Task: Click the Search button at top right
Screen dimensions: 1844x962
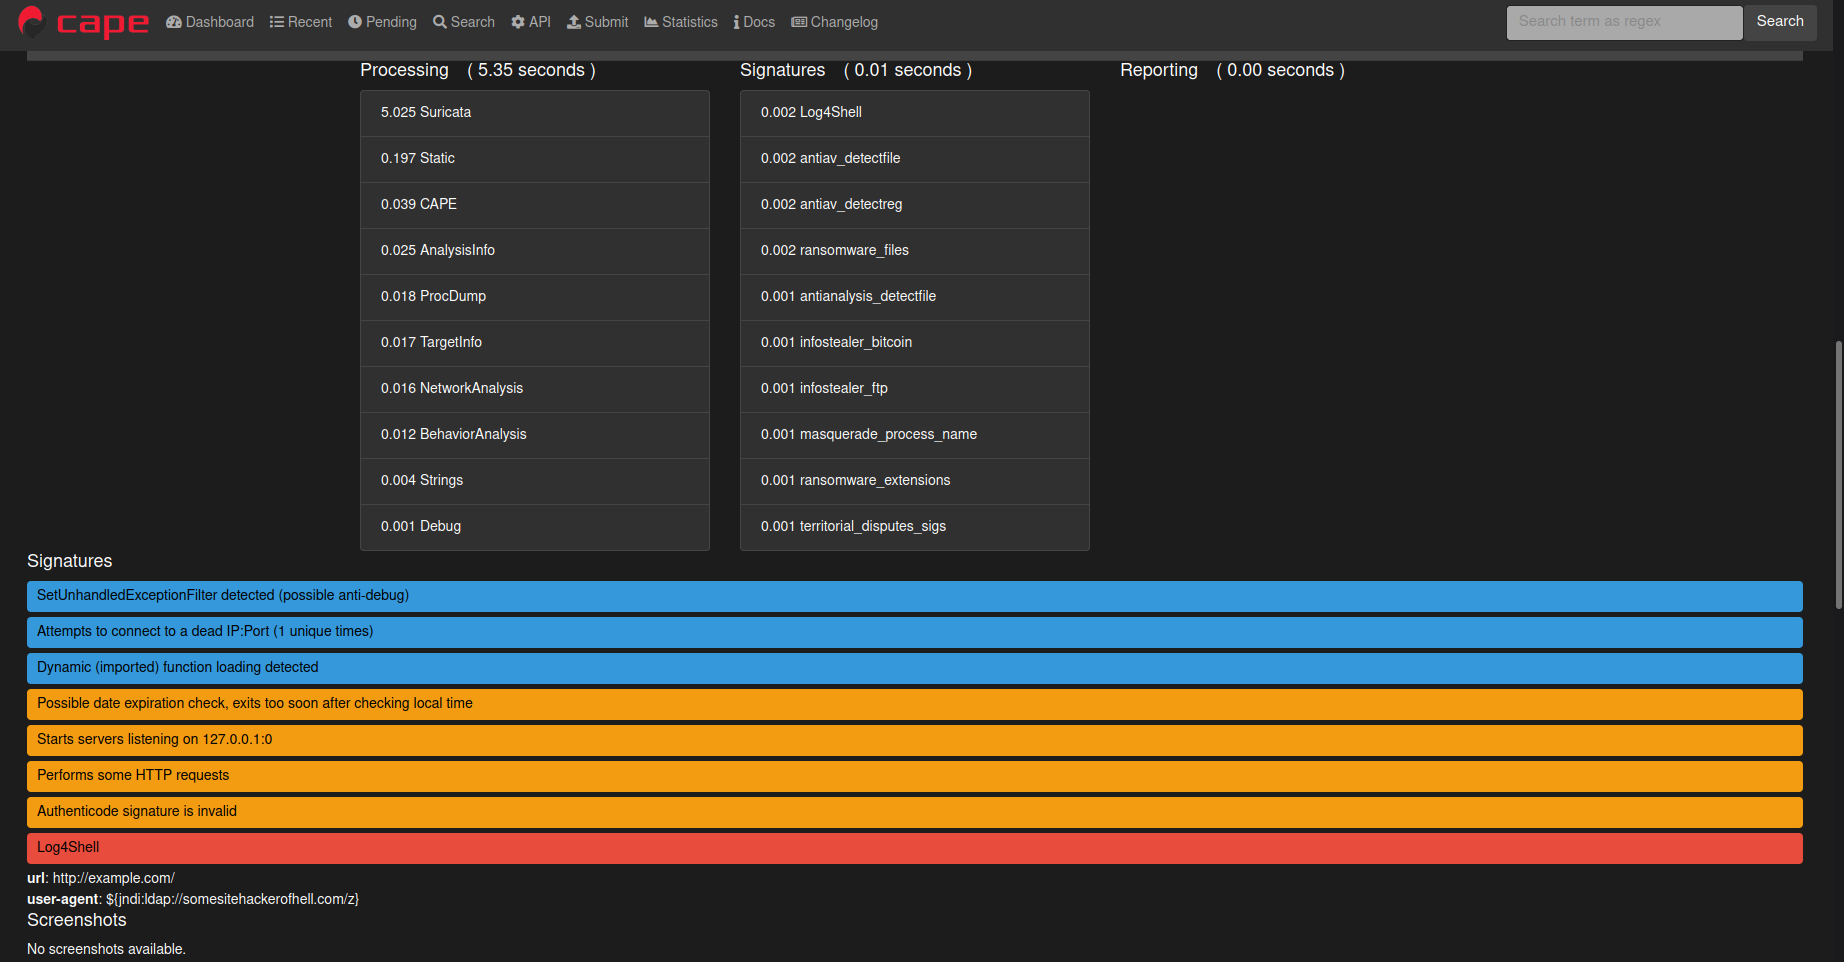Action: (1780, 22)
